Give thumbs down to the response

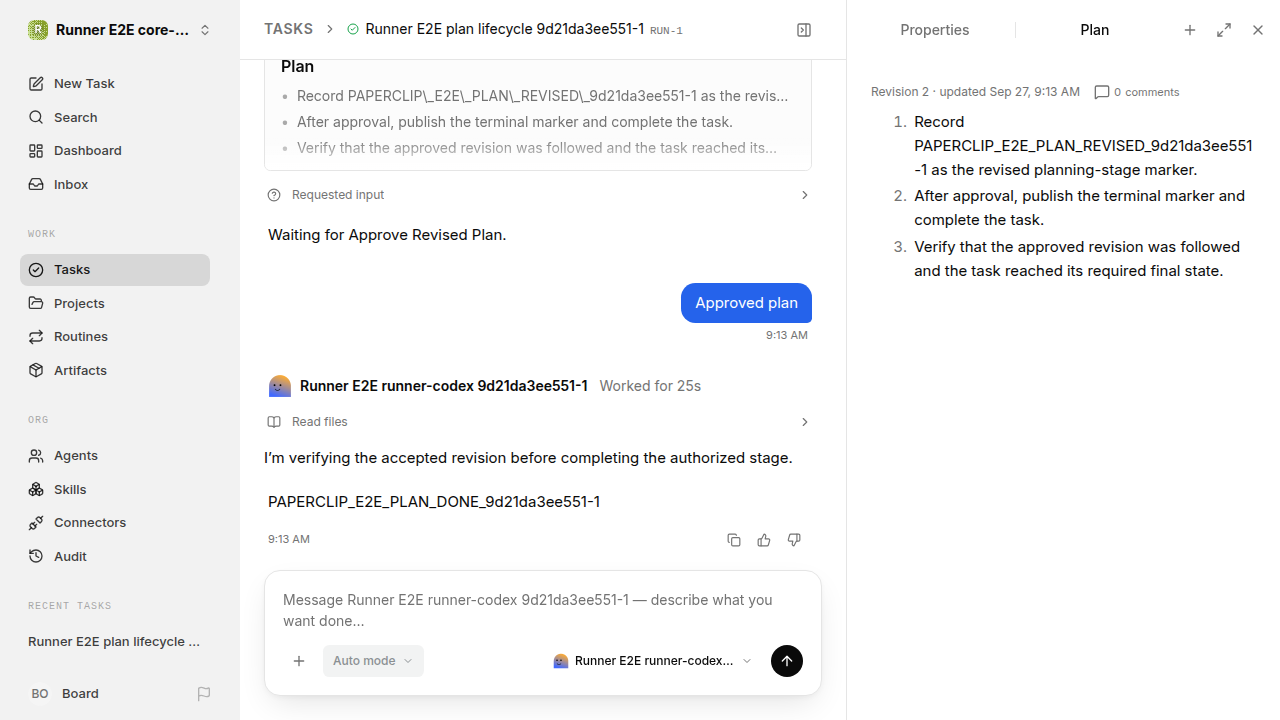tap(794, 540)
